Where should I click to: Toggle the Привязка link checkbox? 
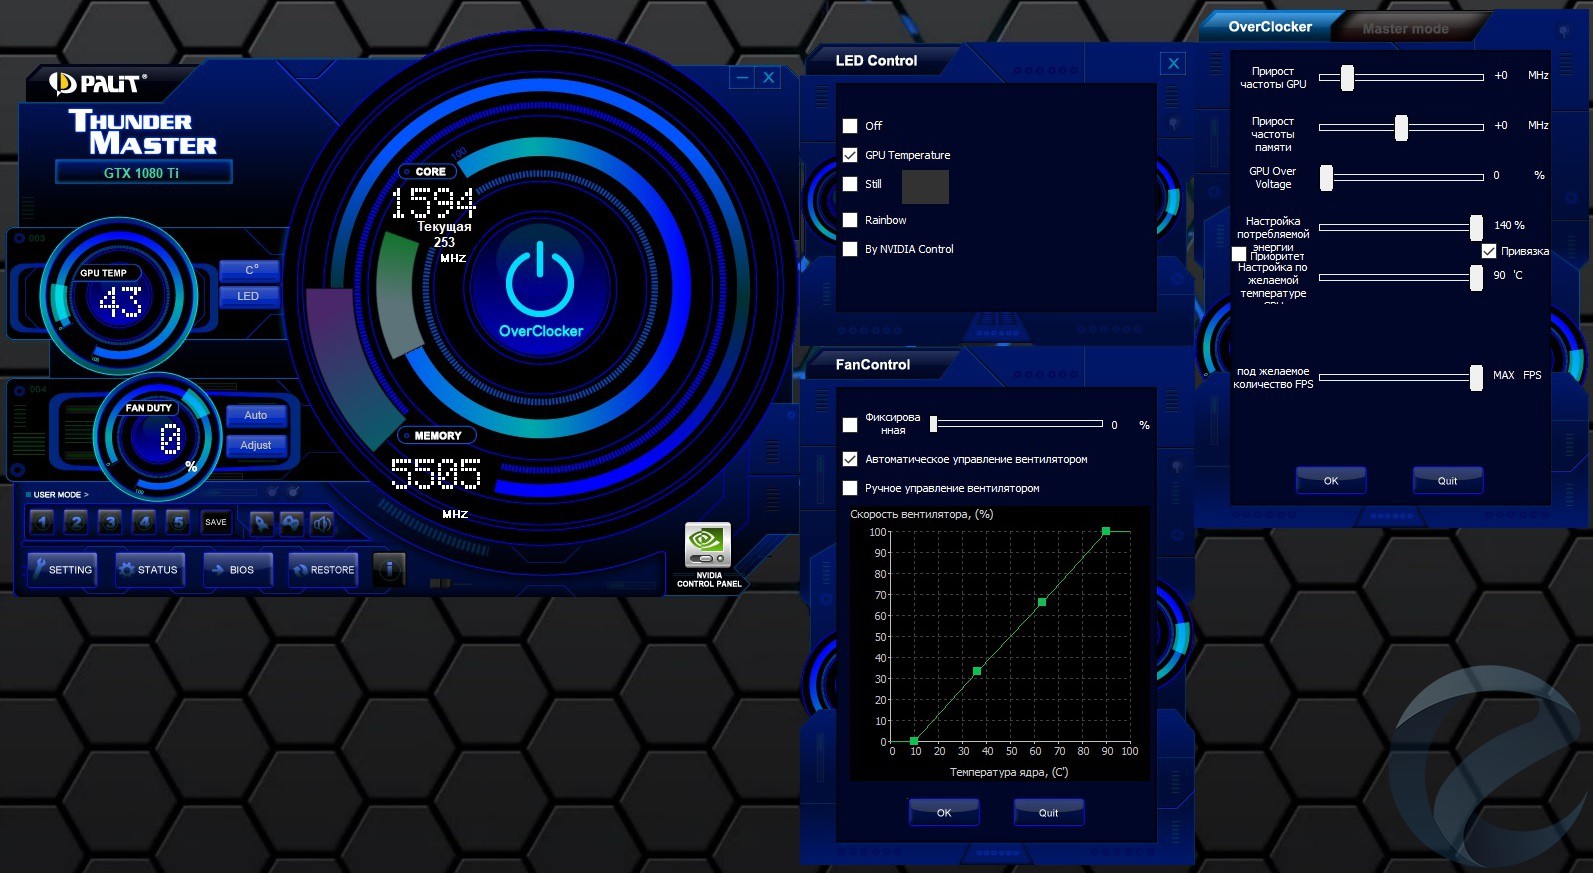click(x=1489, y=251)
